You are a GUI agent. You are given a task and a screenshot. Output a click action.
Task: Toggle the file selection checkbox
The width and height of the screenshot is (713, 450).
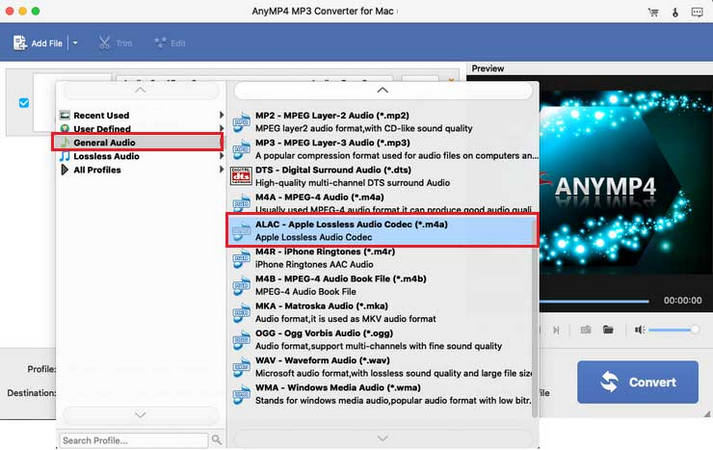click(24, 103)
